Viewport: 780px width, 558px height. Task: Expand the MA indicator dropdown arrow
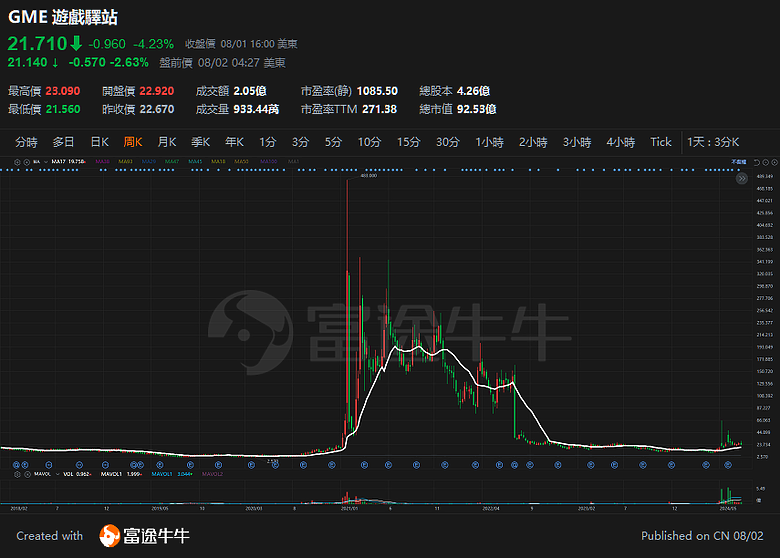[x=46, y=162]
